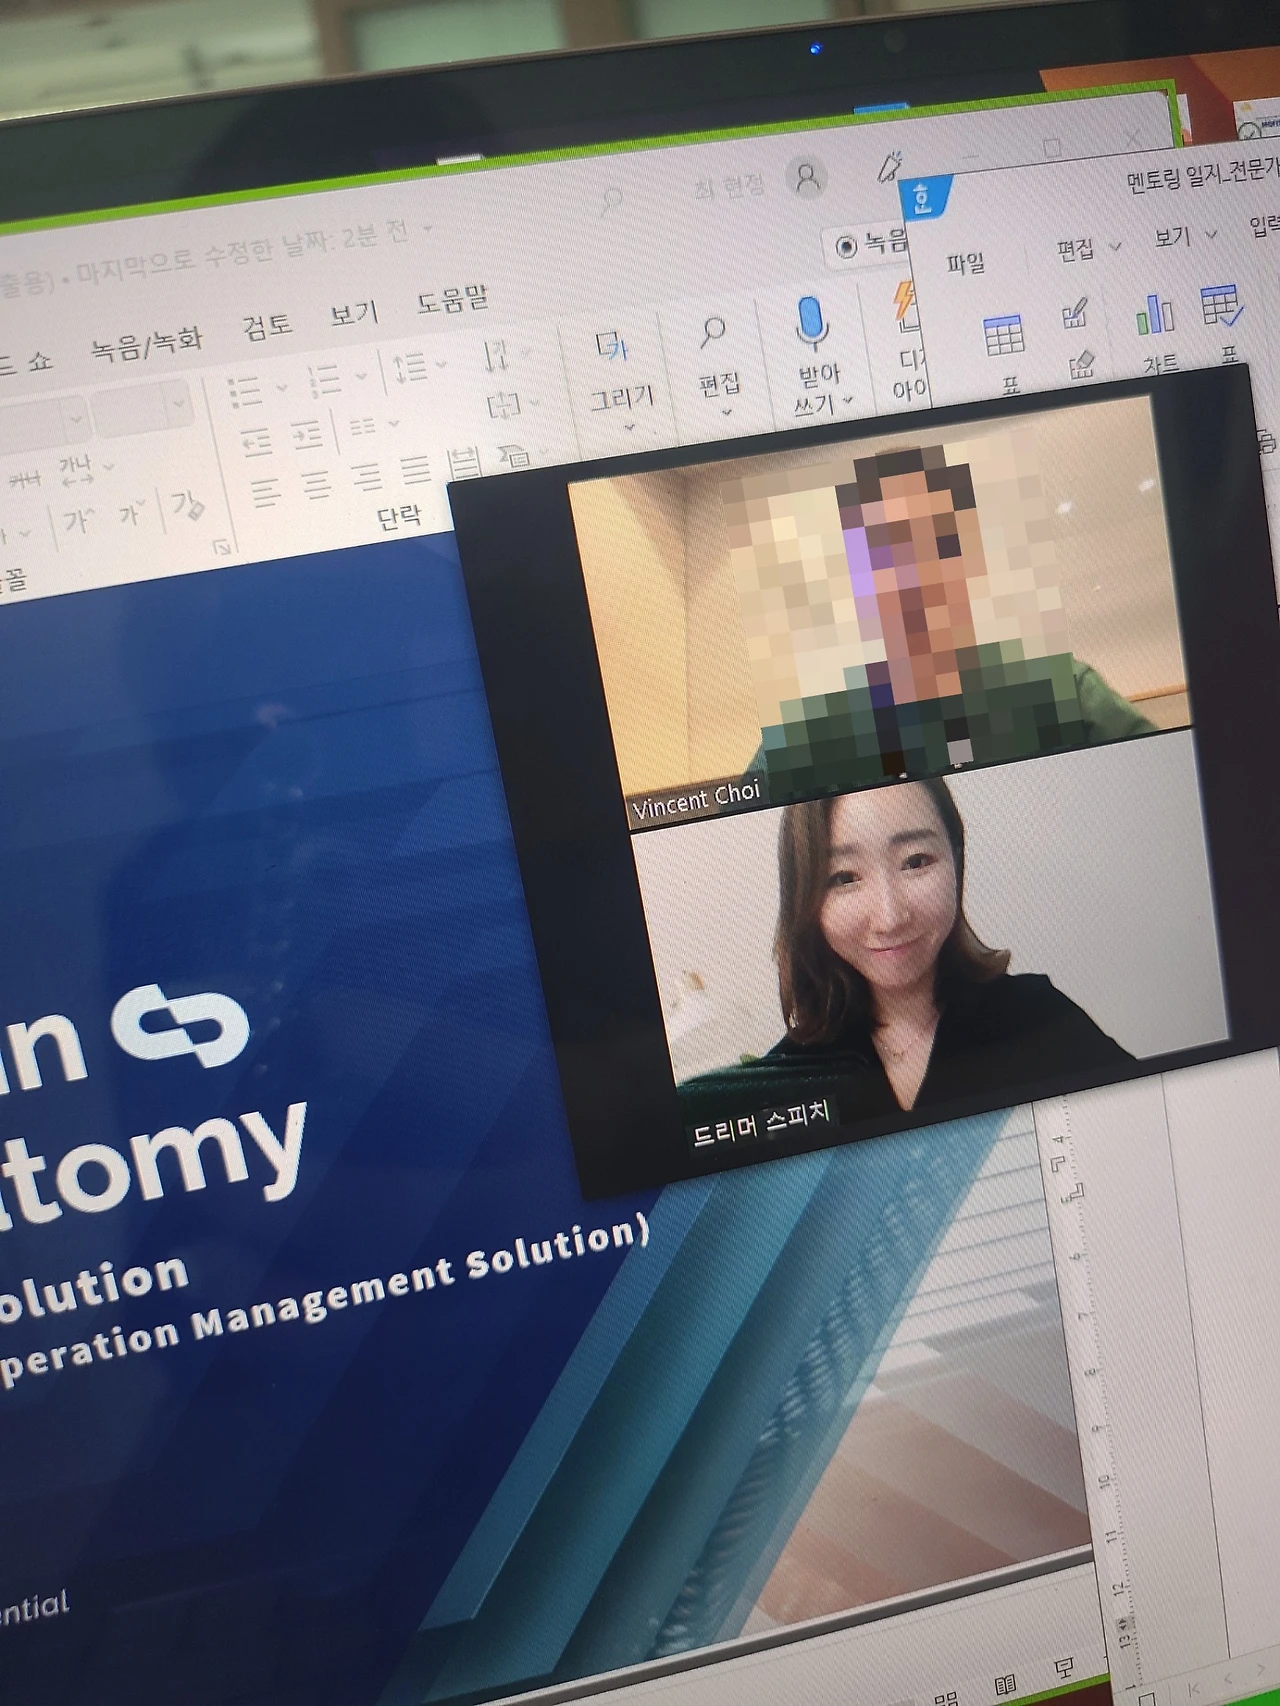Open the bullet list button in PowerPoint
This screenshot has height=1706, width=1280.
pos(245,391)
